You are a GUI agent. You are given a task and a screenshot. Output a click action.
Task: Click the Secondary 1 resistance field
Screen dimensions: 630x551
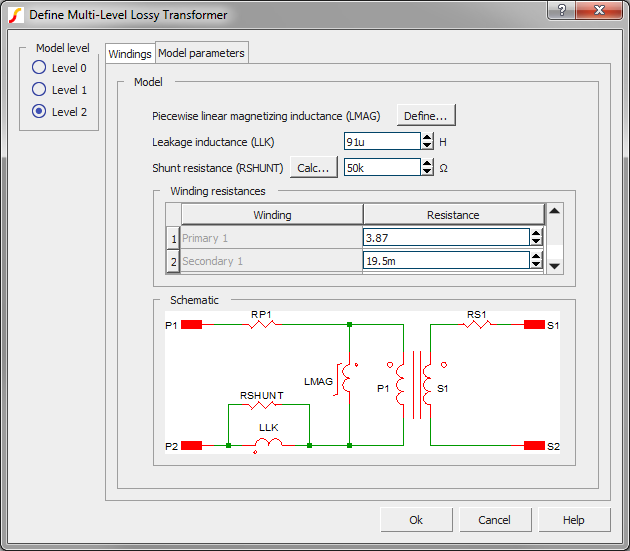coord(445,261)
